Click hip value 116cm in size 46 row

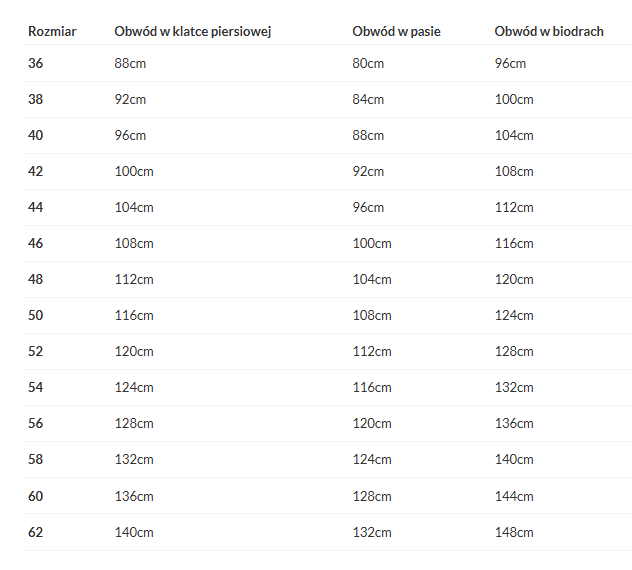click(x=514, y=243)
